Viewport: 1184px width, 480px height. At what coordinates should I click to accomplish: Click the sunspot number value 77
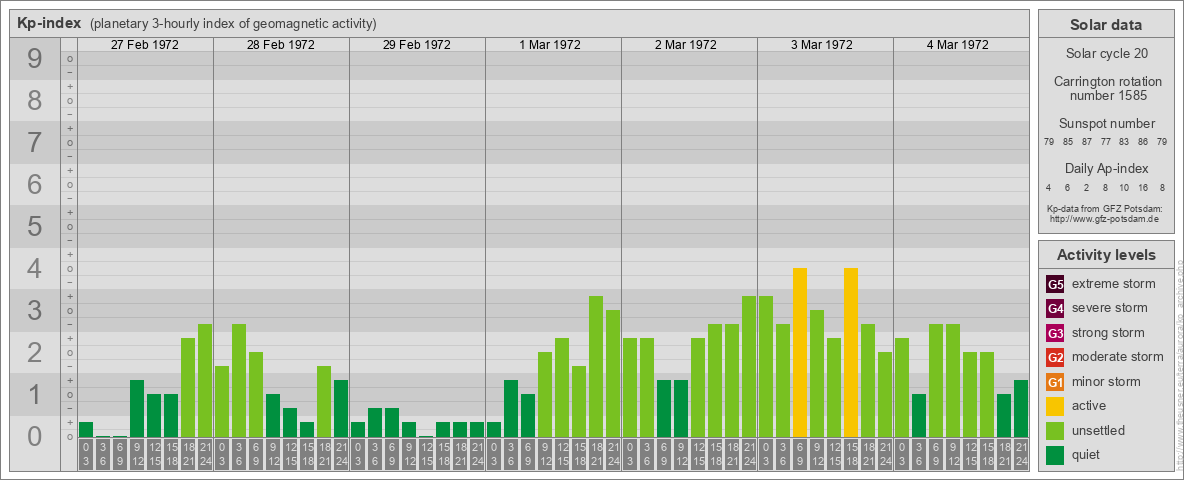(x=1105, y=142)
